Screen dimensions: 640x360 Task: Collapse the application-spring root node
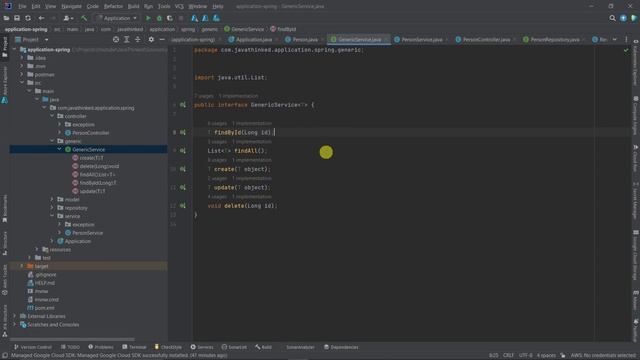point(15,49)
